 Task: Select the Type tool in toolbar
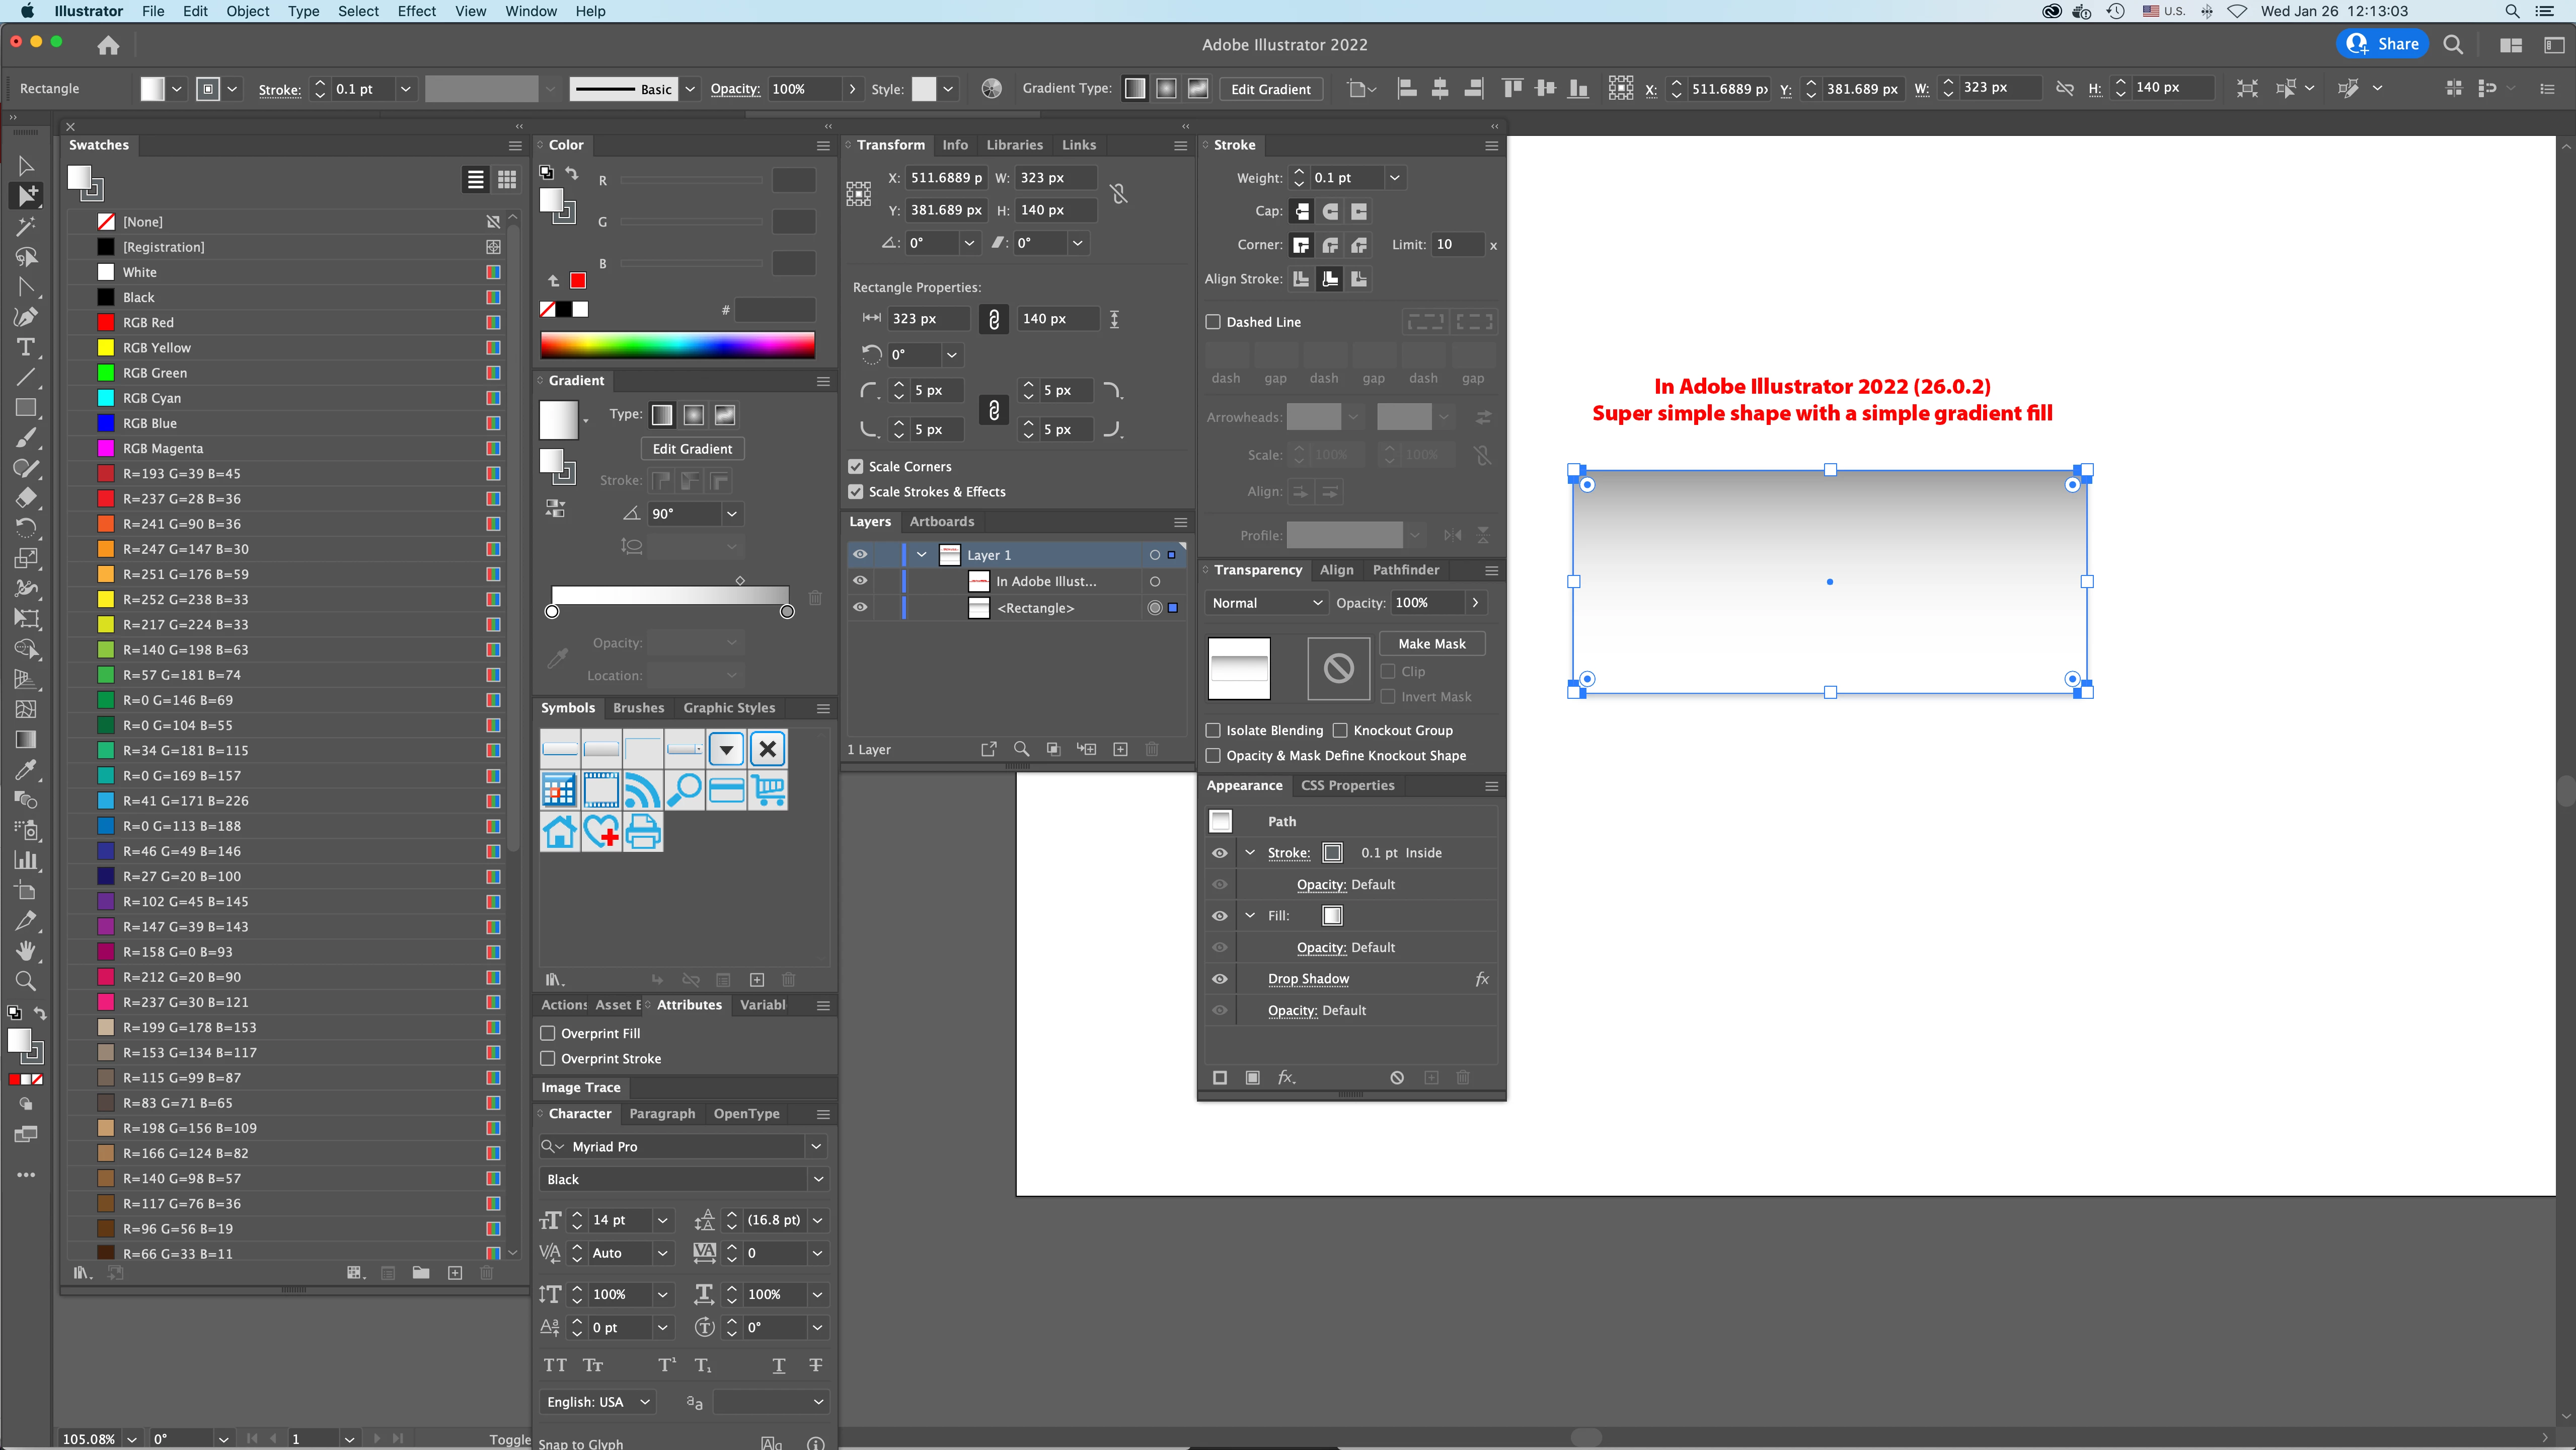click(26, 347)
